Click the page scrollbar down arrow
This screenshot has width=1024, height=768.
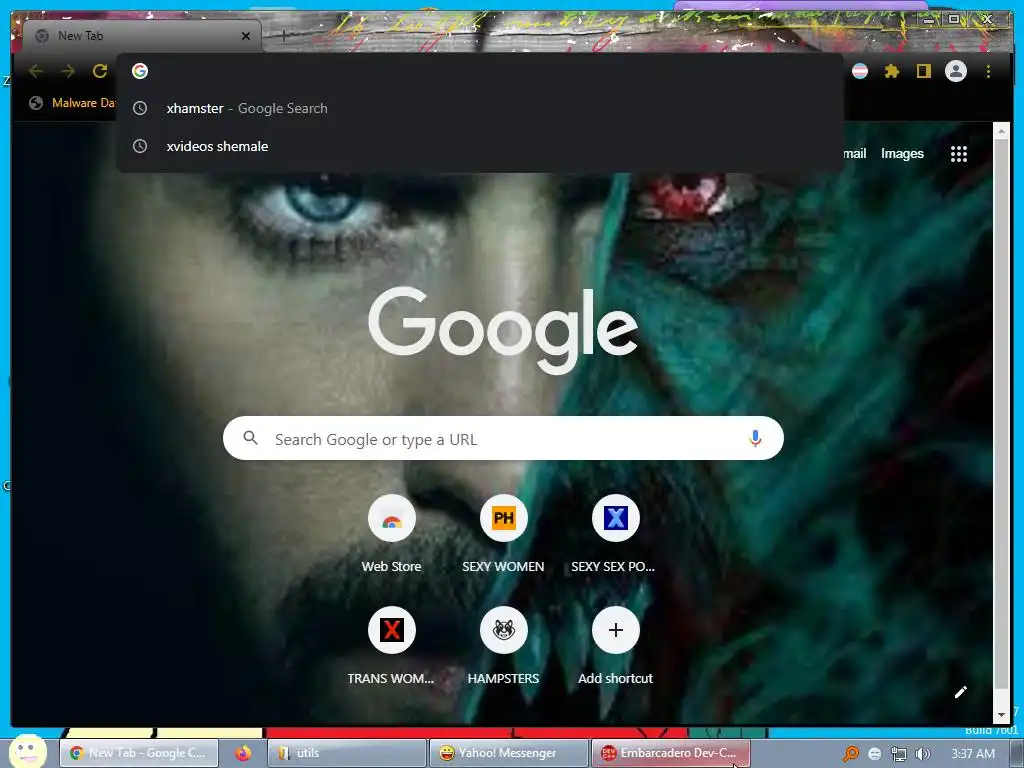(x=1001, y=716)
